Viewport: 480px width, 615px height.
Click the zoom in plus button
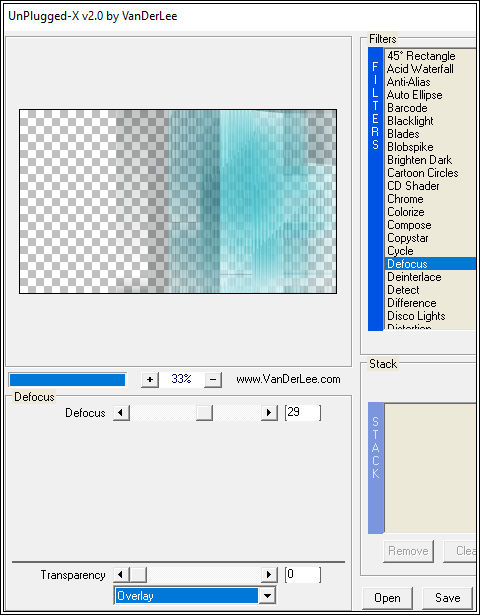click(149, 380)
